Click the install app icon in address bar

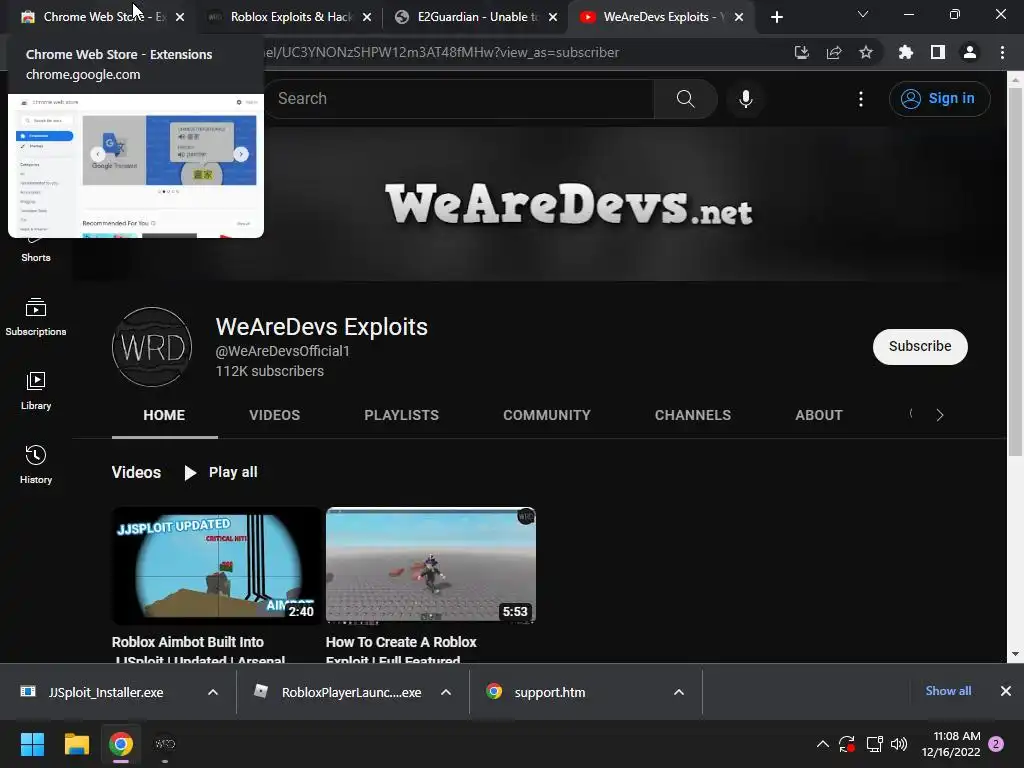(801, 52)
